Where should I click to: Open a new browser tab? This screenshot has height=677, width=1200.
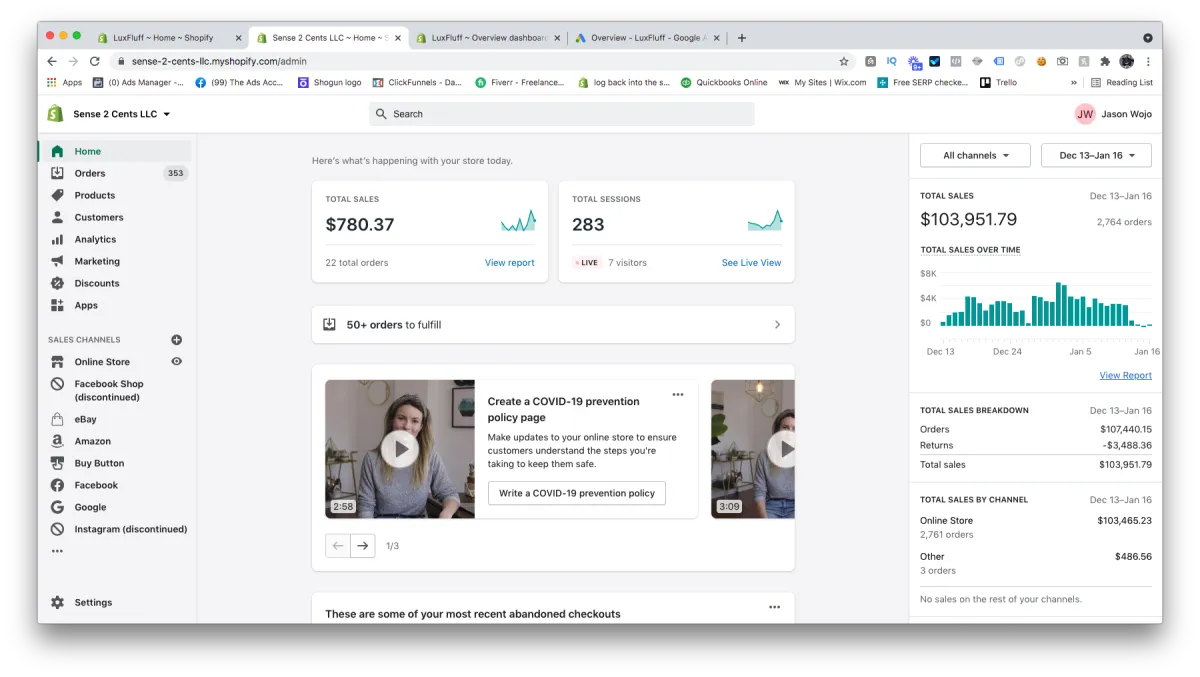[x=742, y=38]
